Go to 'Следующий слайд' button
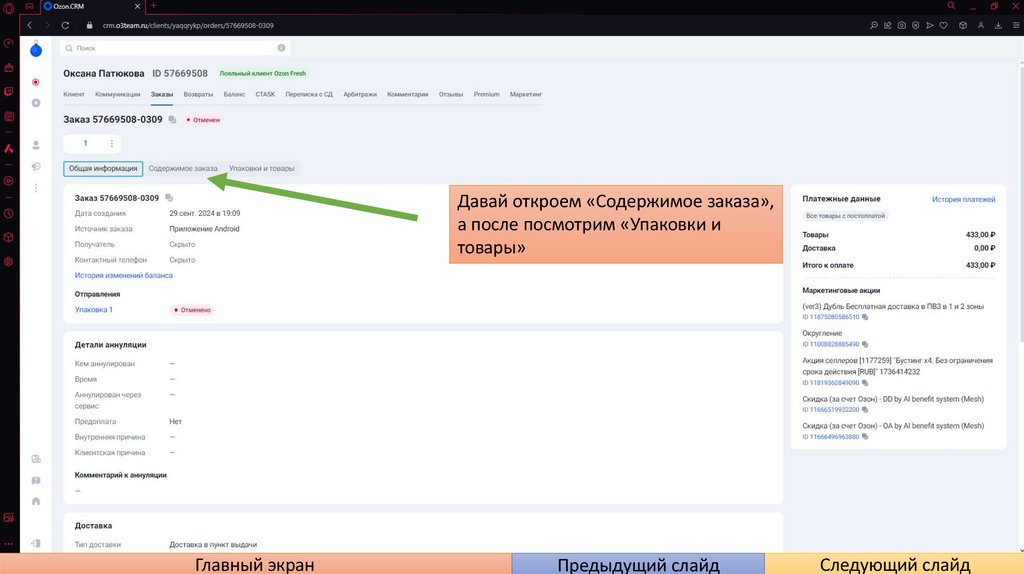 (x=894, y=564)
